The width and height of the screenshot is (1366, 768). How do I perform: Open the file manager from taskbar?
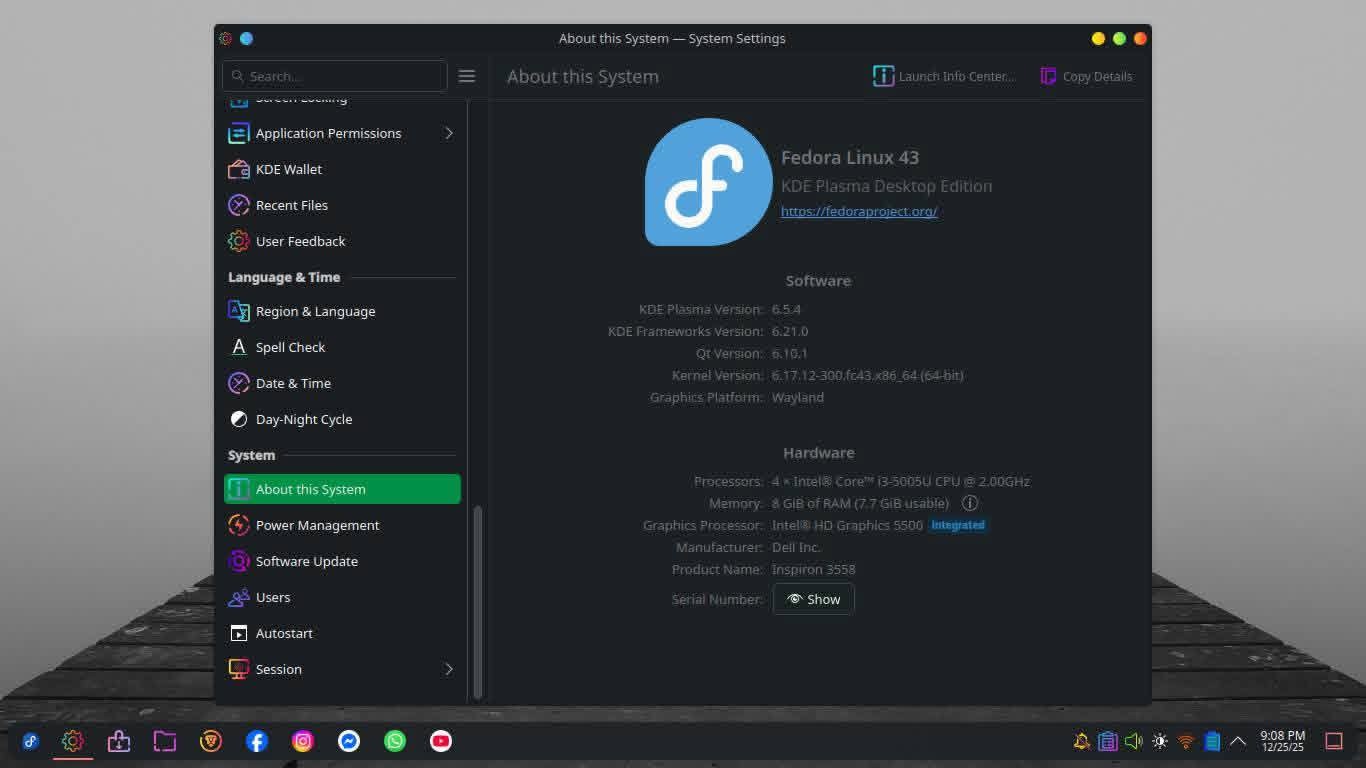click(x=165, y=741)
